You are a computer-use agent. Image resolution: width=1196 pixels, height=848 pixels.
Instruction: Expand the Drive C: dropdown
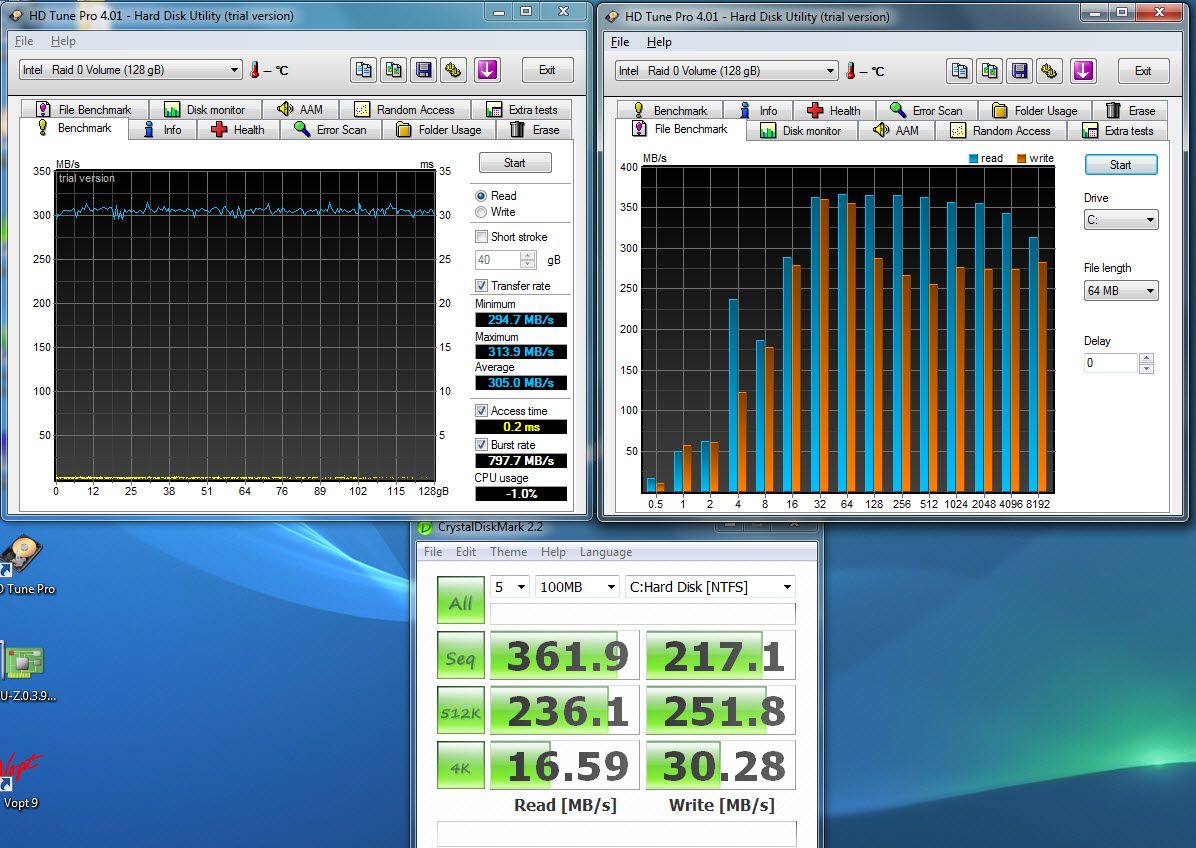(1120, 220)
